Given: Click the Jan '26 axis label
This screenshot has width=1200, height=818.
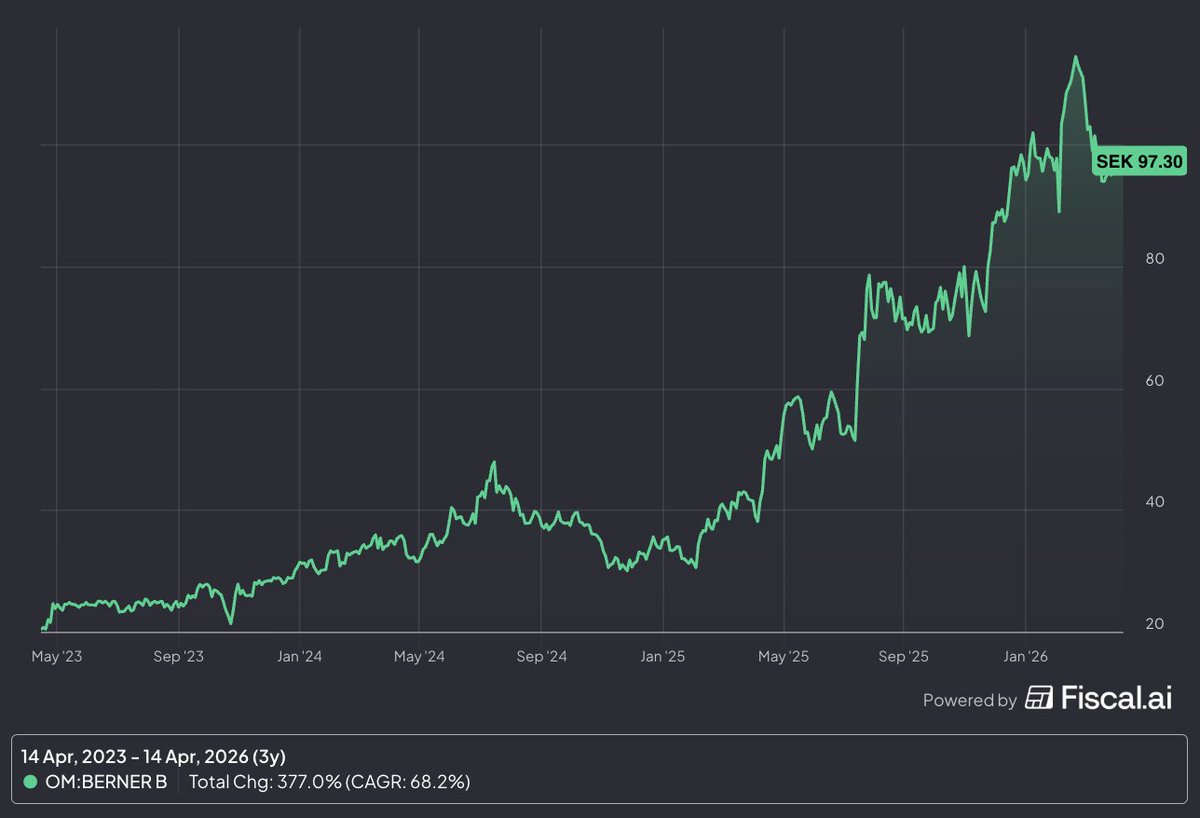Looking at the screenshot, I should (1026, 657).
